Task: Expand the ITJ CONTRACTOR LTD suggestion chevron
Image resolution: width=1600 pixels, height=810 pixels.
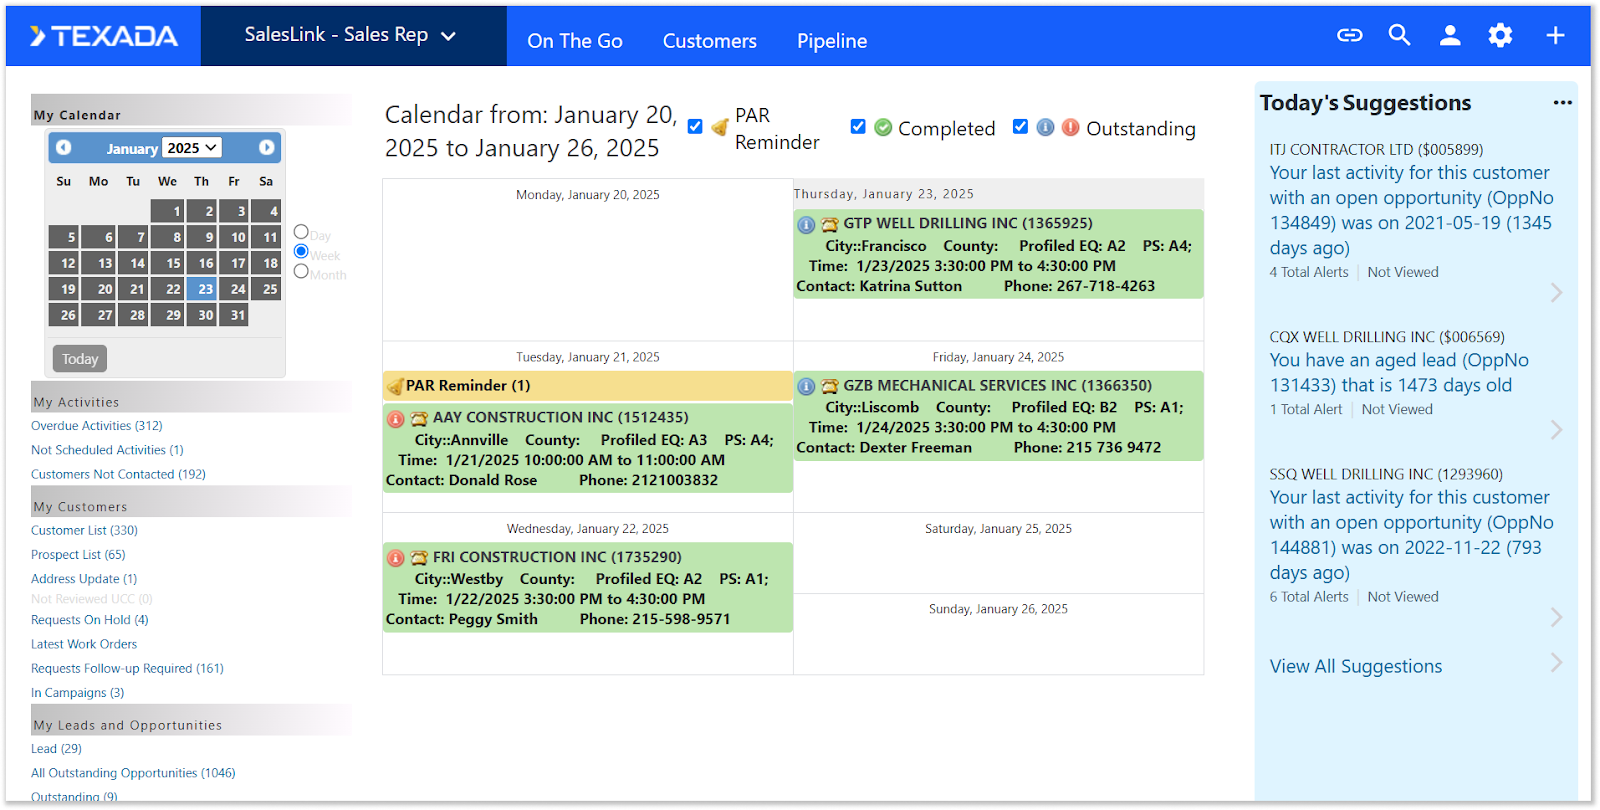Action: (x=1556, y=293)
